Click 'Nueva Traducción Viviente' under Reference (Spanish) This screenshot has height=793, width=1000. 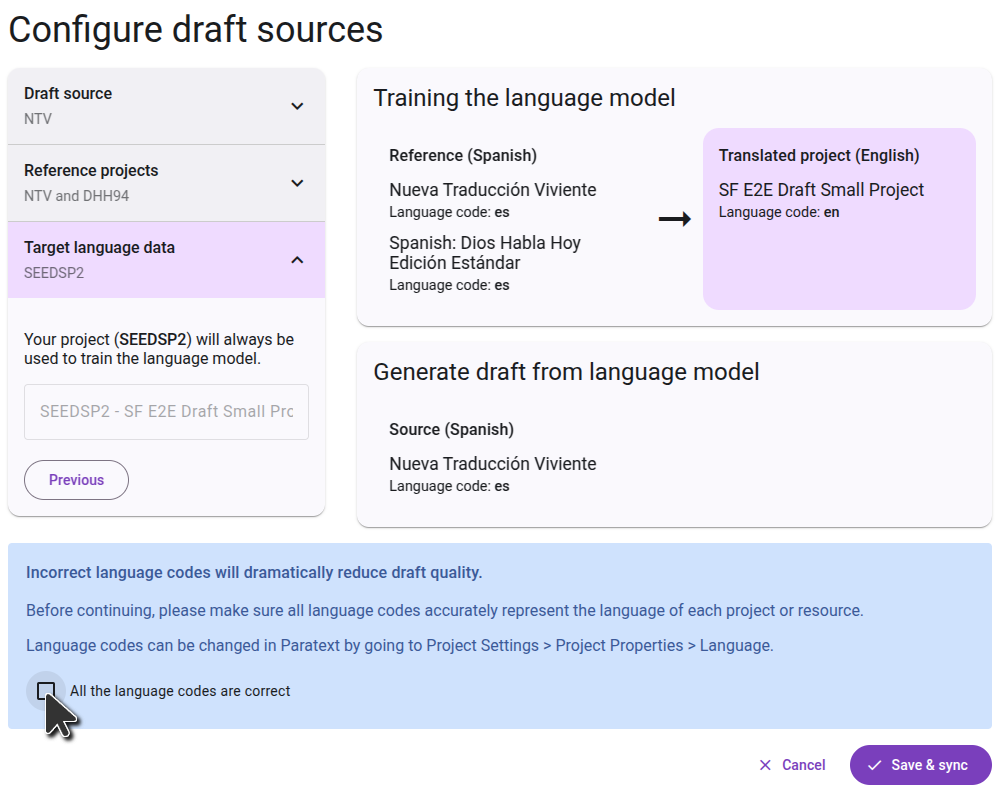click(492, 189)
